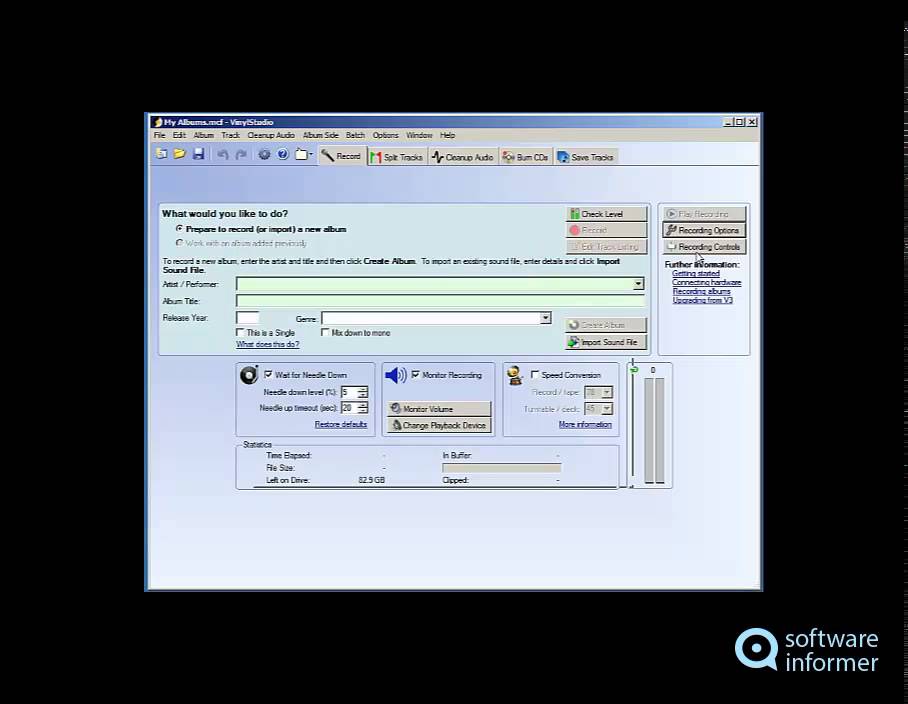Click the blank folder toolbar icon
Screen dimensions: 908x704
[301, 155]
